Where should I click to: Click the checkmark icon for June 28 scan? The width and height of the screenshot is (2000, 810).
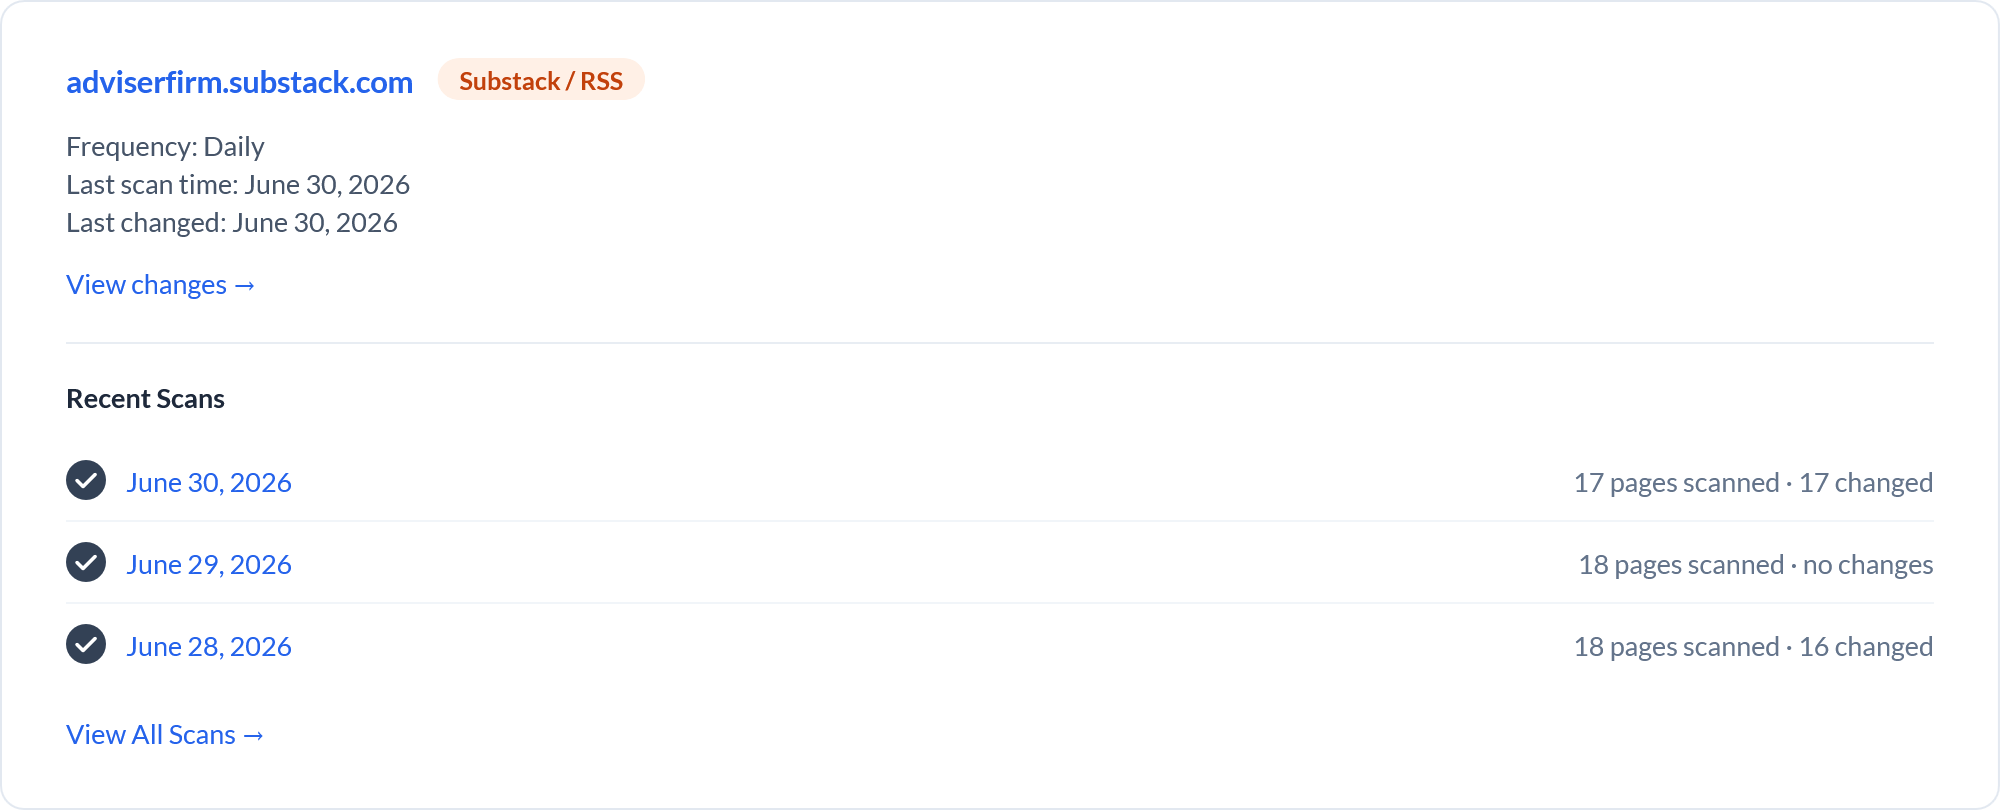86,645
